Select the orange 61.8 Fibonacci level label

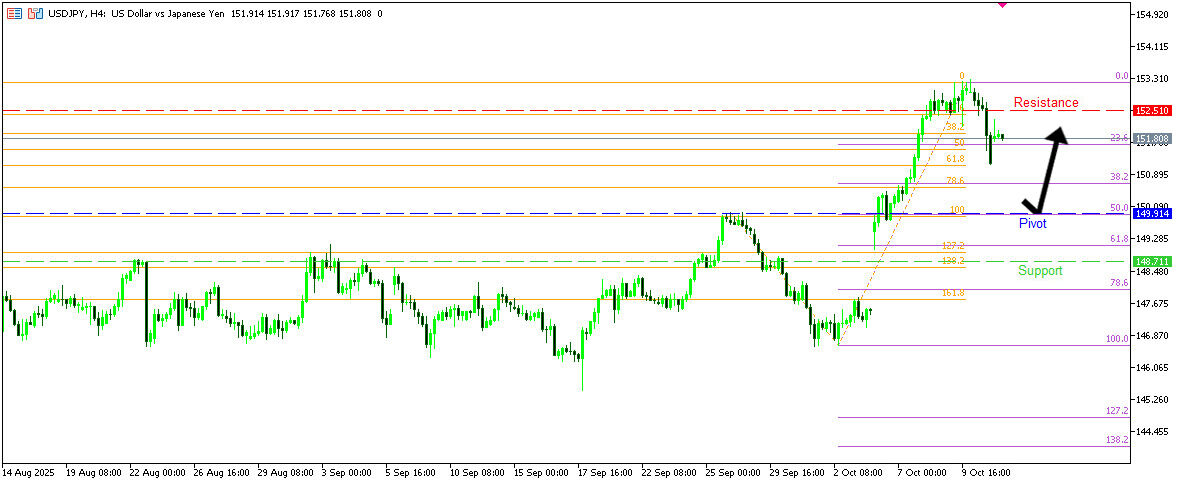[955, 159]
